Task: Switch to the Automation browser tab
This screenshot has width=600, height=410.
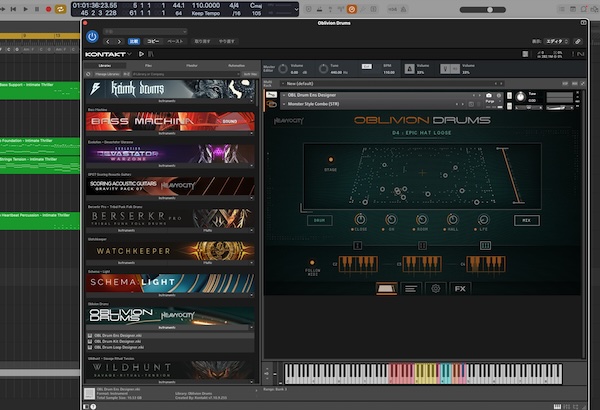Action: pyautogui.click(x=236, y=65)
